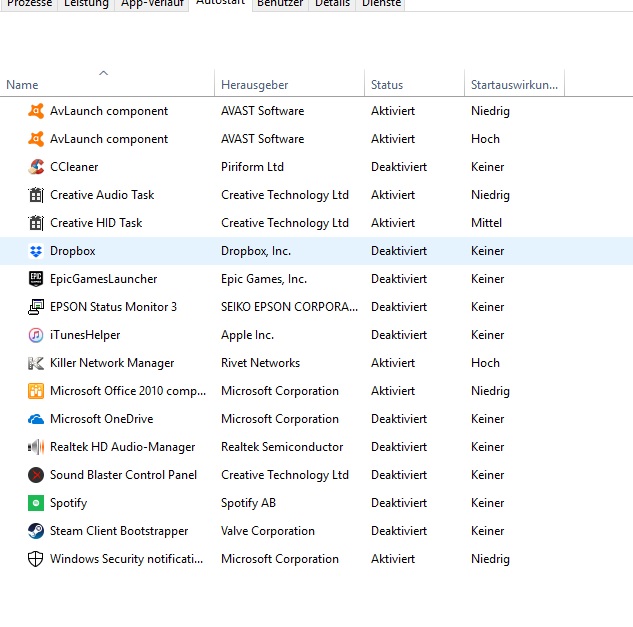This screenshot has width=633, height=627.
Task: Click the avast icon in the Hoch AvLaunch row
Action: pyautogui.click(x=36, y=139)
